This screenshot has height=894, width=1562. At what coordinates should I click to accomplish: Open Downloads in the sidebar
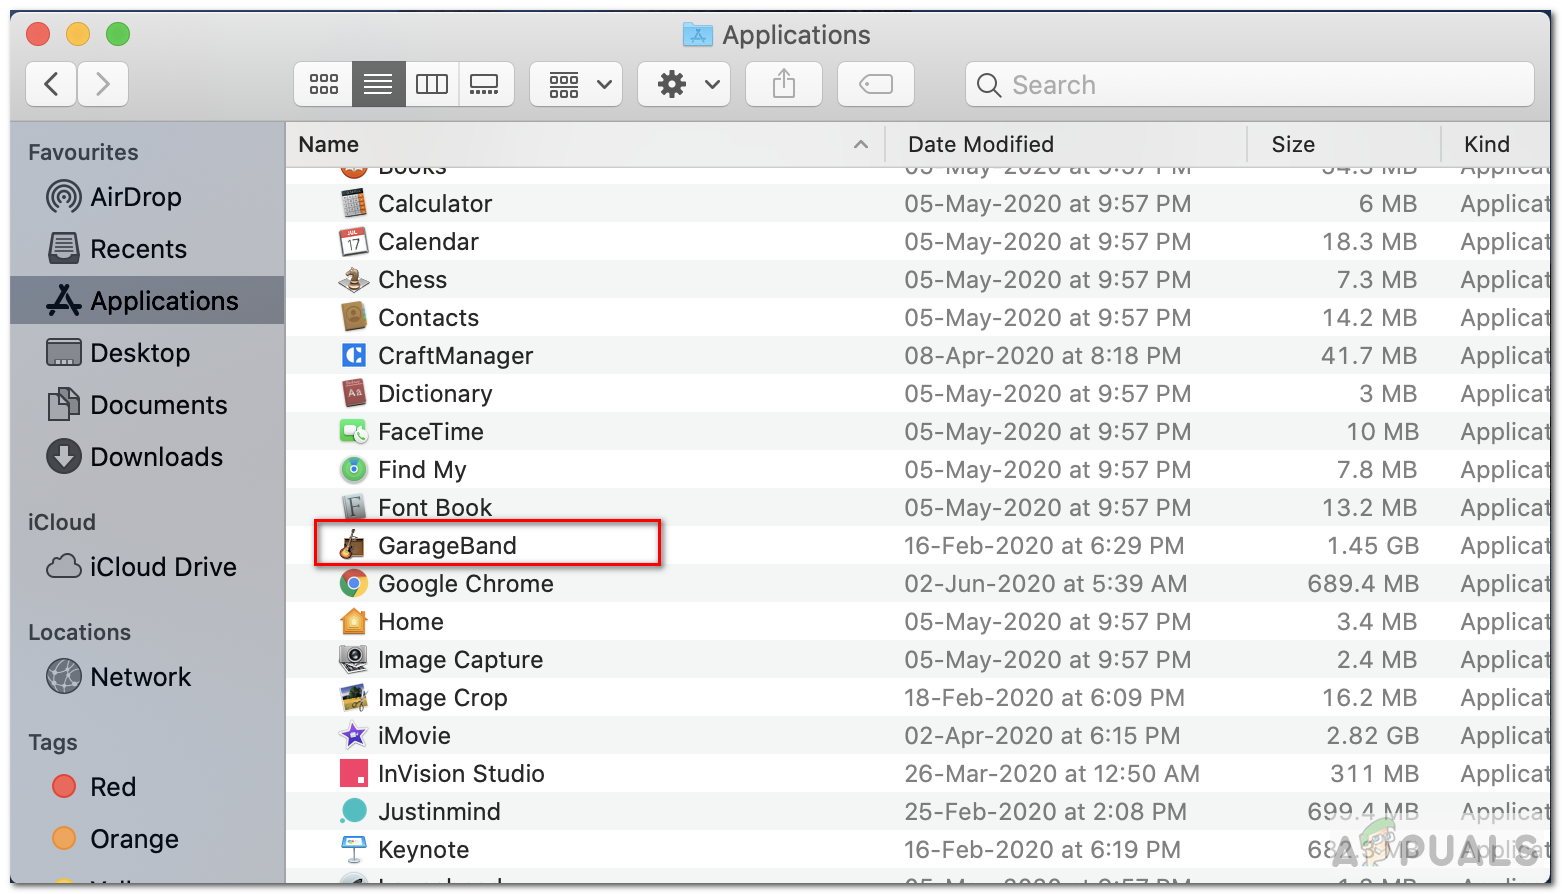[x=147, y=457]
